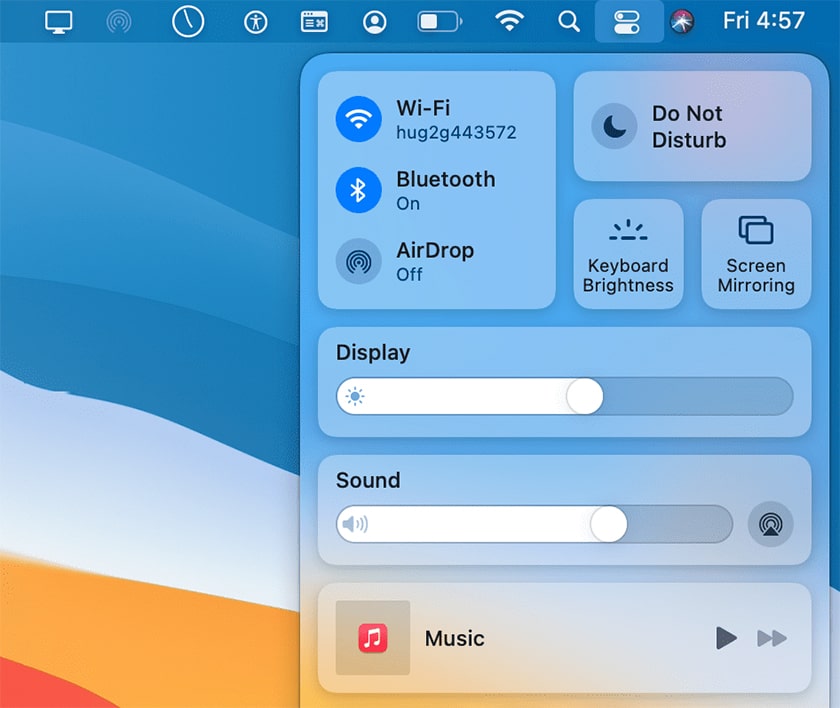Toggle Bluetooth with the blue round button
The width and height of the screenshot is (840, 708).
coord(358,190)
